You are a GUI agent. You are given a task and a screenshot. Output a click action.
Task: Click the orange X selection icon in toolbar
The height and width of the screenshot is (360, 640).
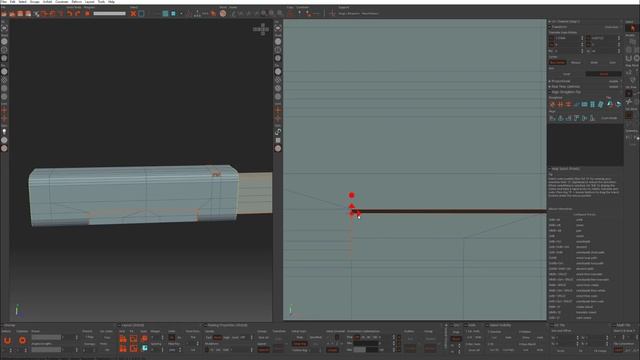pos(133,14)
